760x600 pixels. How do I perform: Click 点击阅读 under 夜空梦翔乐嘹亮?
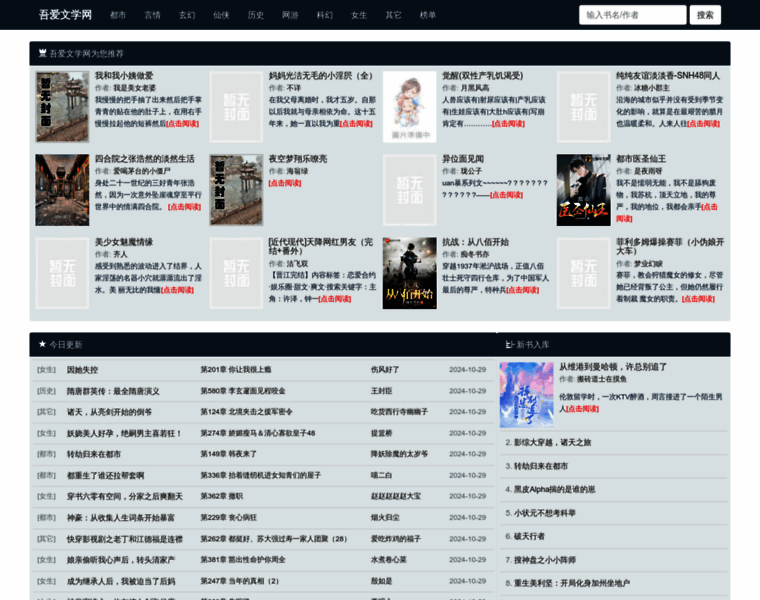point(285,183)
